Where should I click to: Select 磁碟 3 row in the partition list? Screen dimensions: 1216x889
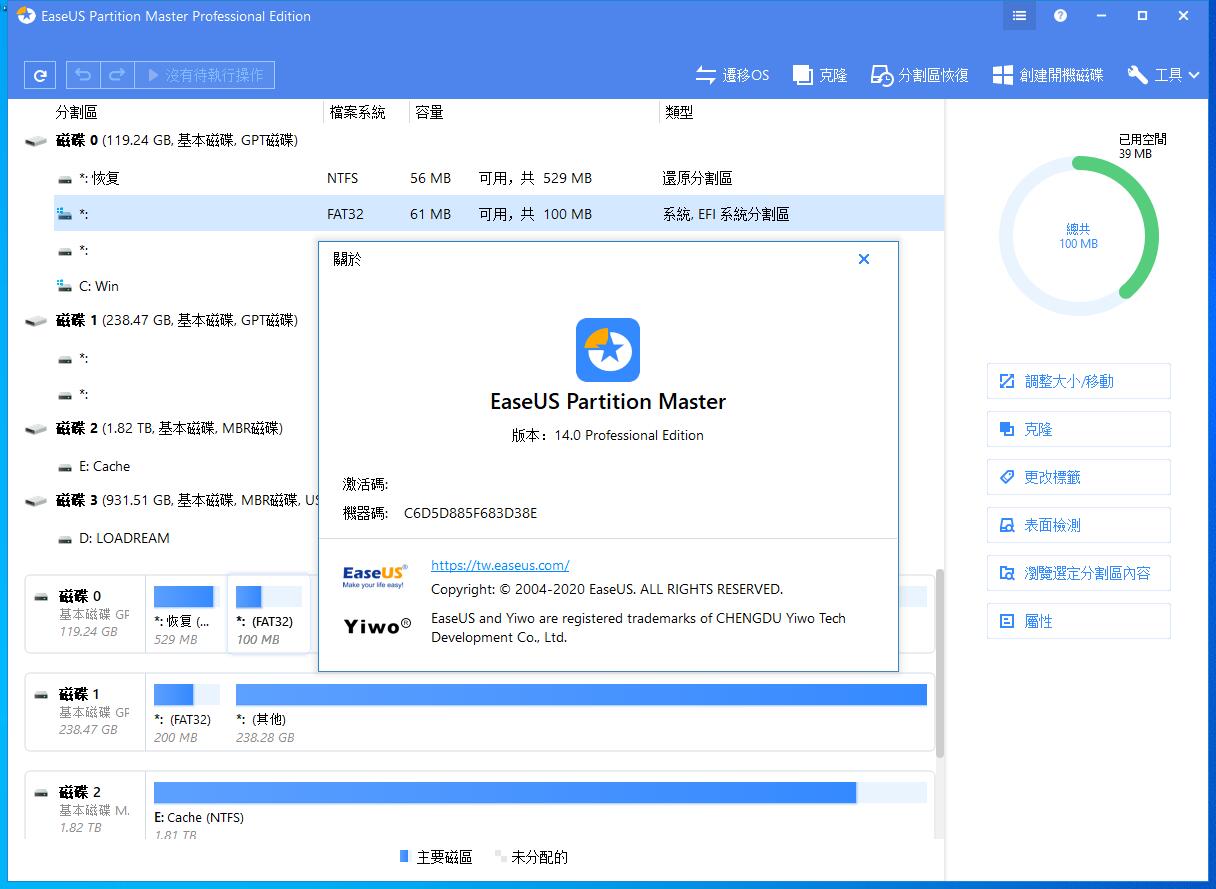170,500
